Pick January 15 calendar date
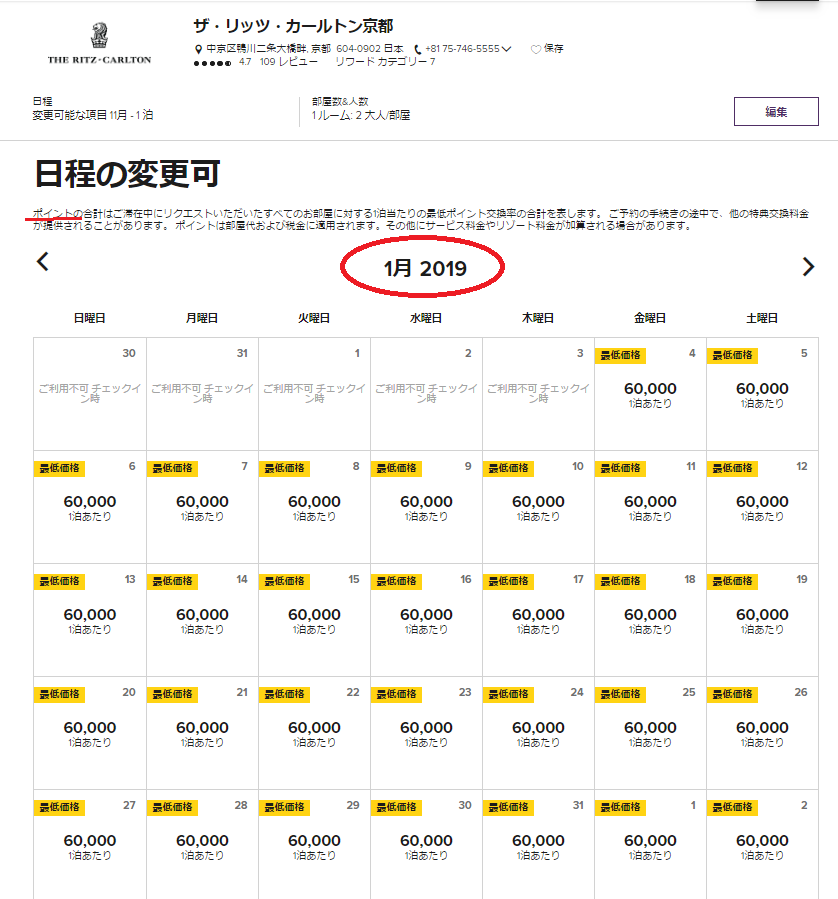Screen dimensions: 838x899 [x=314, y=620]
